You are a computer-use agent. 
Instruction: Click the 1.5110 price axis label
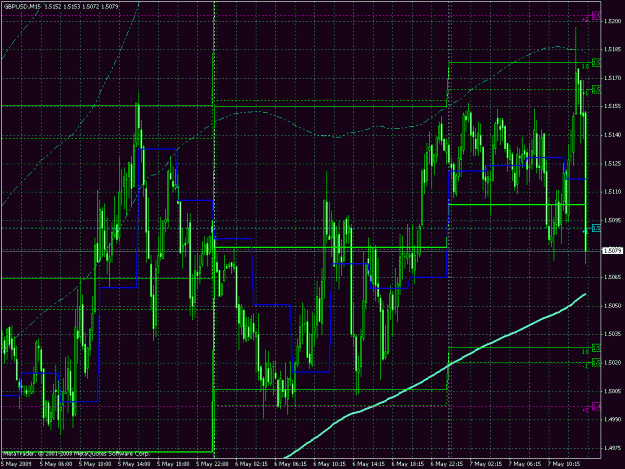(613, 192)
